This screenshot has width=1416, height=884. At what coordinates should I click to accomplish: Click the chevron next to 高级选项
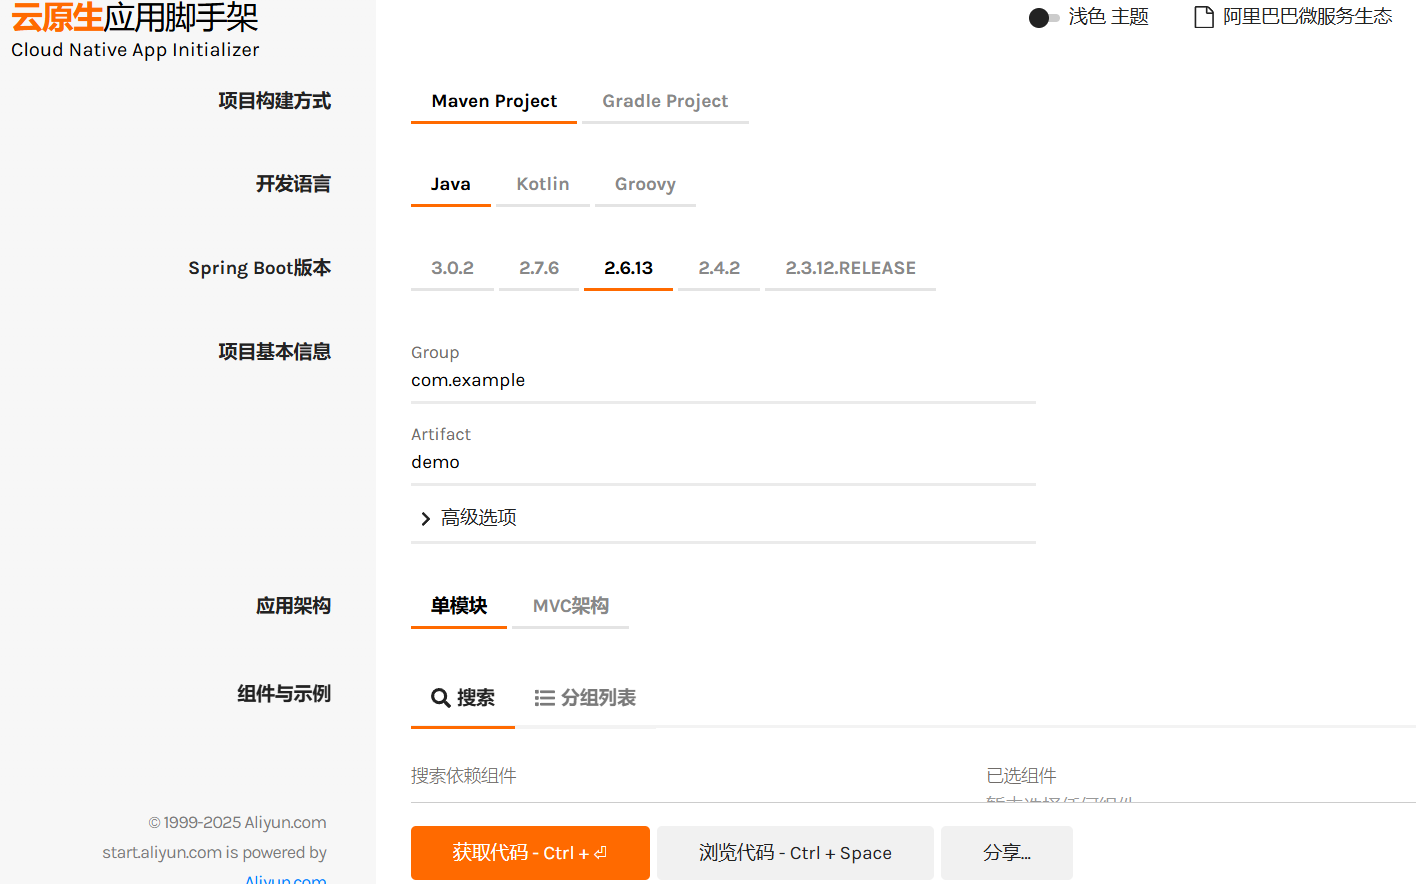(x=426, y=519)
